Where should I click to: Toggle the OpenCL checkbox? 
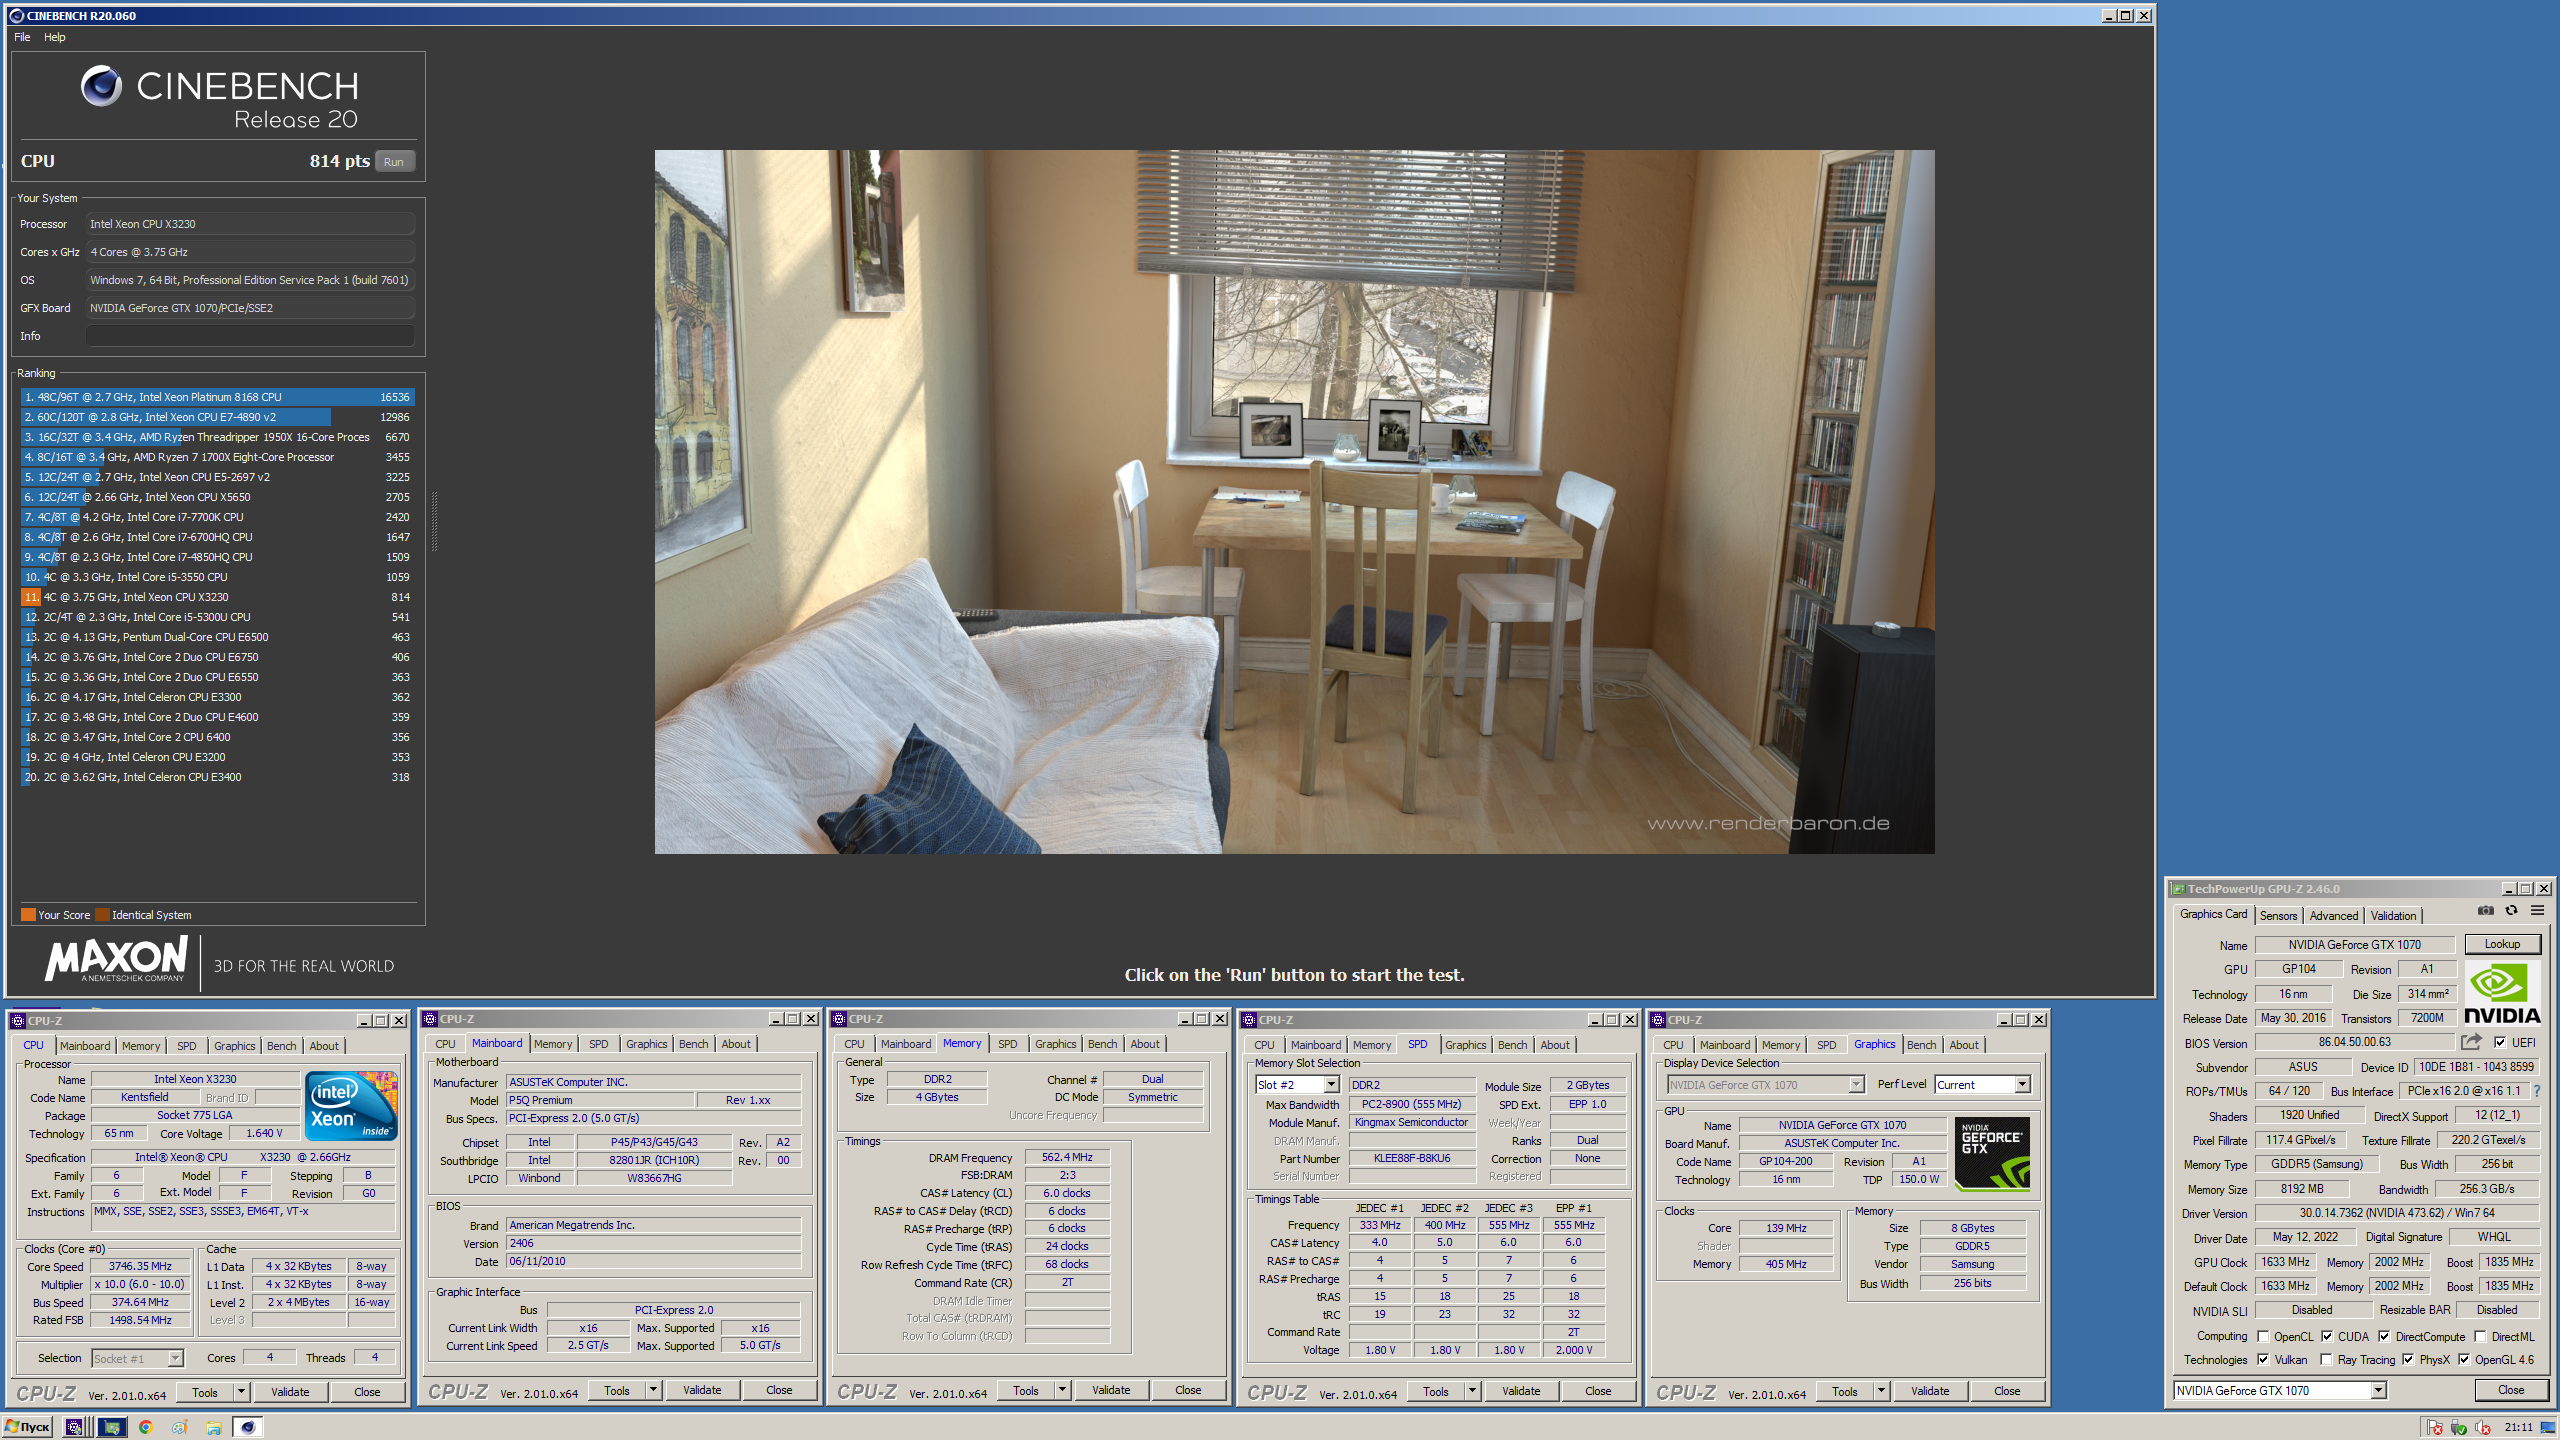point(2263,1336)
